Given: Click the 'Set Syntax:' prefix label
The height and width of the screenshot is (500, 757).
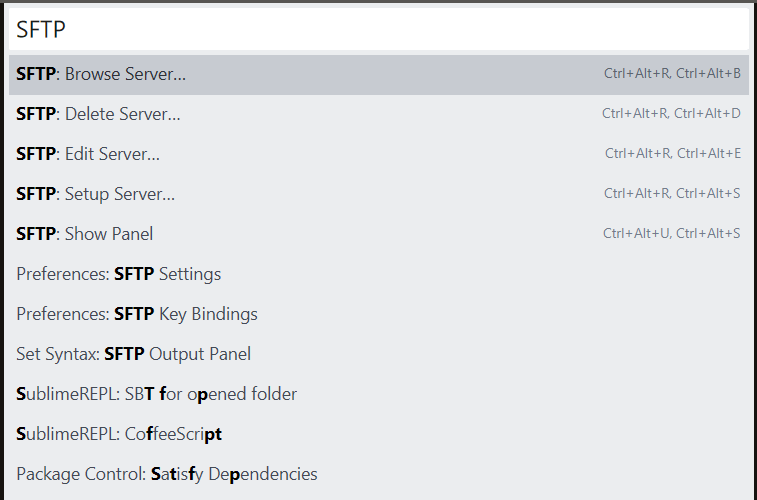Looking at the screenshot, I should [x=58, y=354].
